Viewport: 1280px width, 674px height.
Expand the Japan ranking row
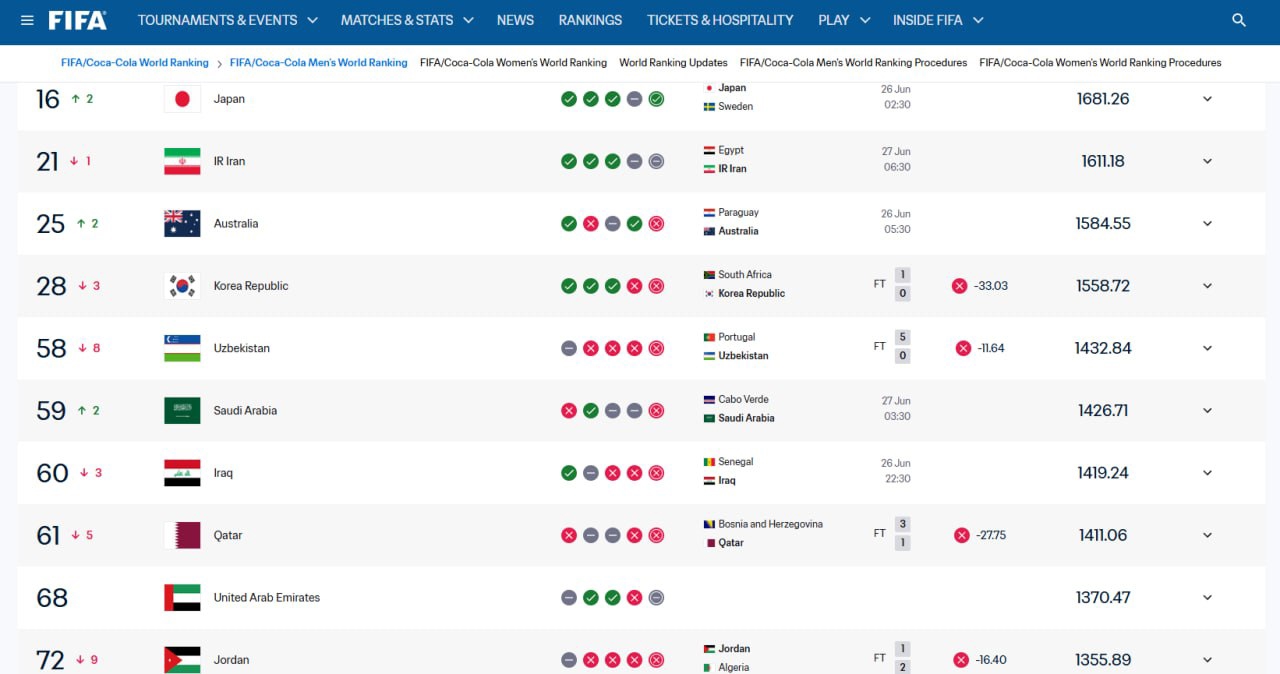click(x=1207, y=99)
